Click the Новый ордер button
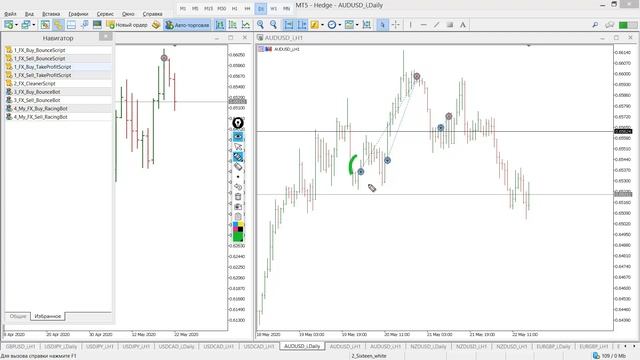Image resolution: width=640 pixels, height=360 pixels. (x=127, y=25)
